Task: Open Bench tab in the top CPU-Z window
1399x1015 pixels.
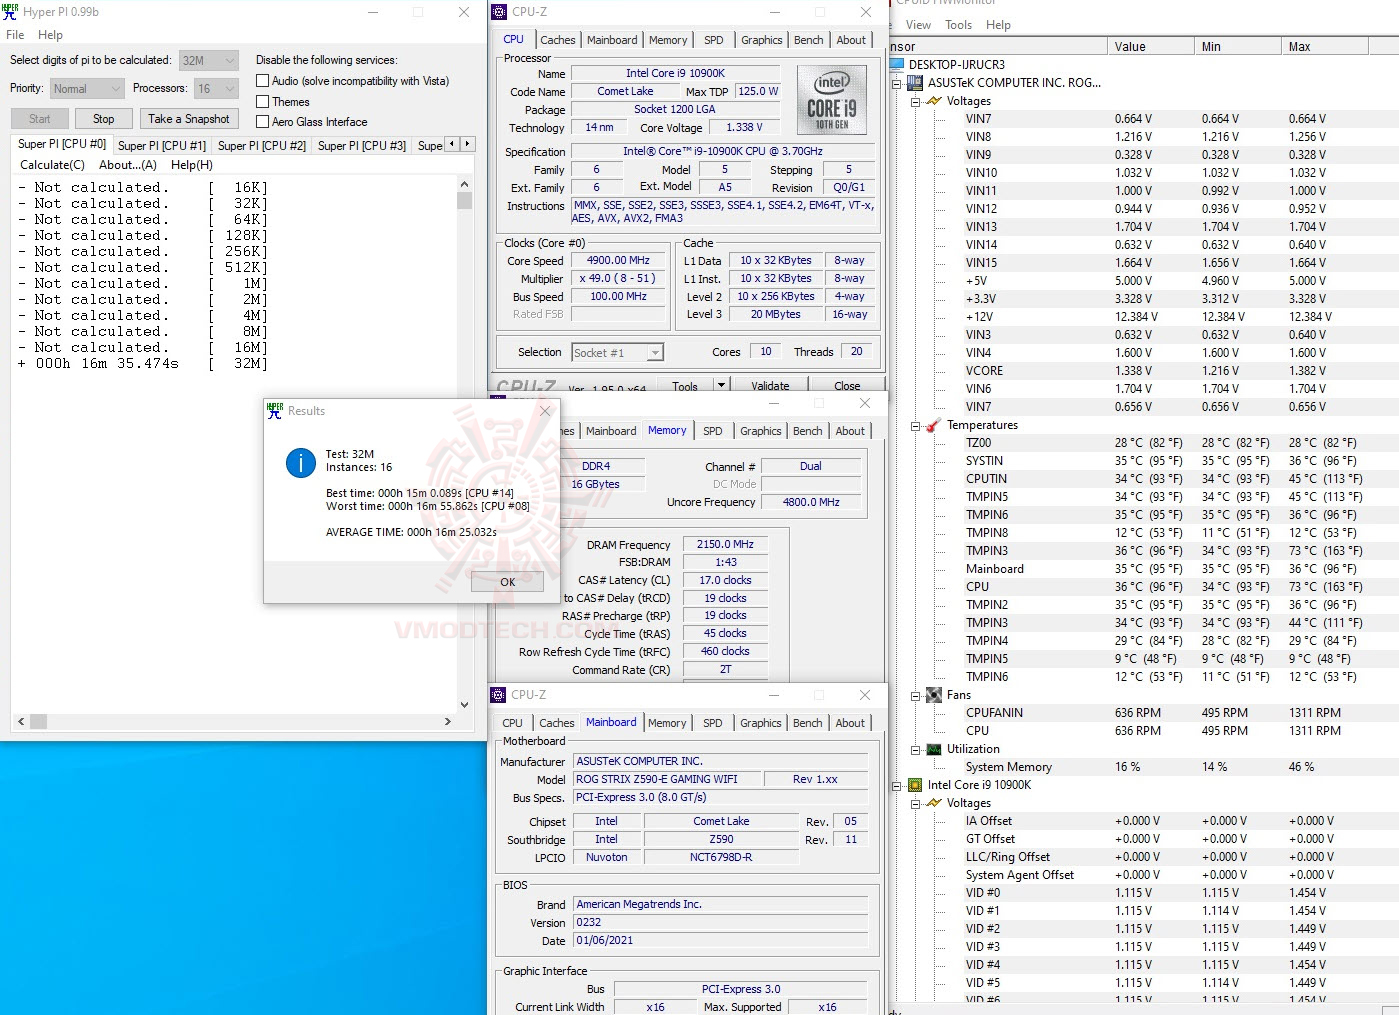Action: 809,40
